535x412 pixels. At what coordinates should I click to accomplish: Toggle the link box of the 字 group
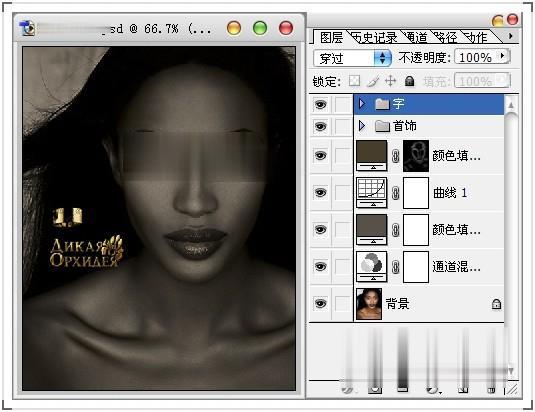[x=342, y=104]
